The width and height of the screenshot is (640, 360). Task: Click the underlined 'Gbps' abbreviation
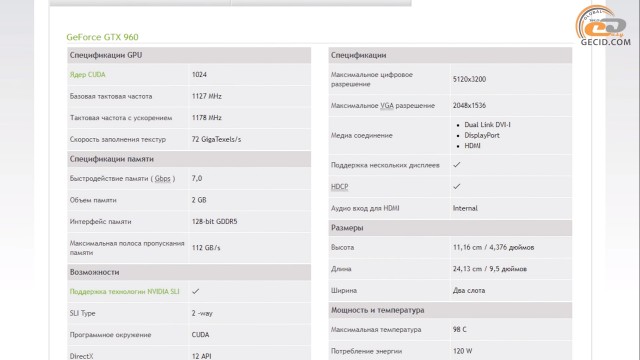point(162,178)
